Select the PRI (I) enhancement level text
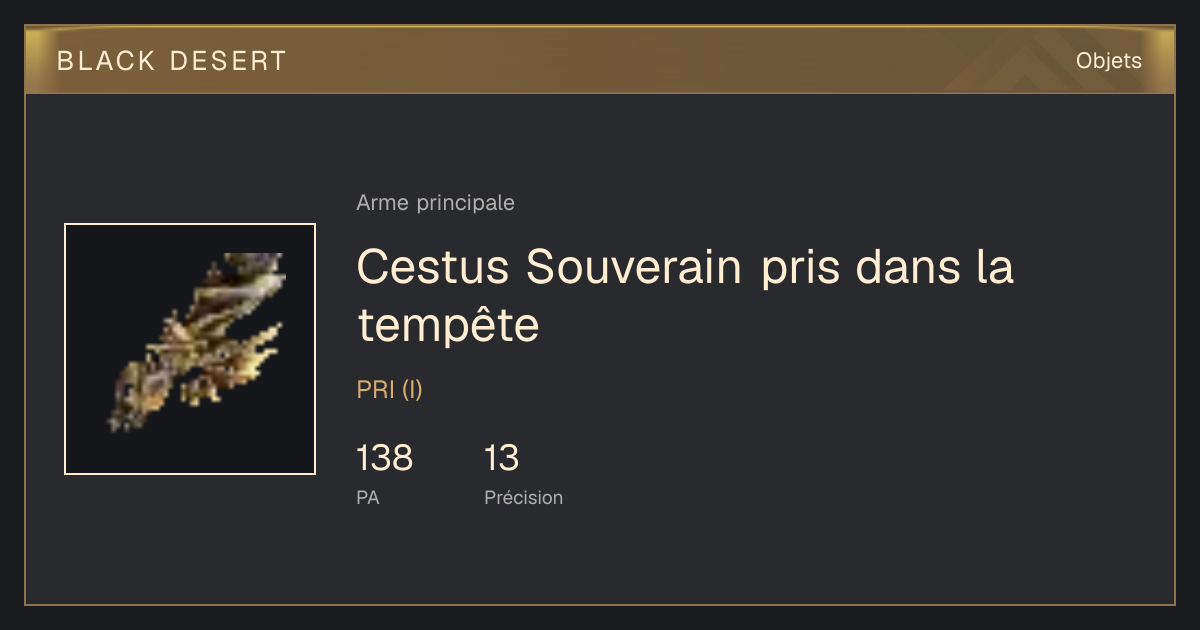1200x630 pixels. point(389,390)
